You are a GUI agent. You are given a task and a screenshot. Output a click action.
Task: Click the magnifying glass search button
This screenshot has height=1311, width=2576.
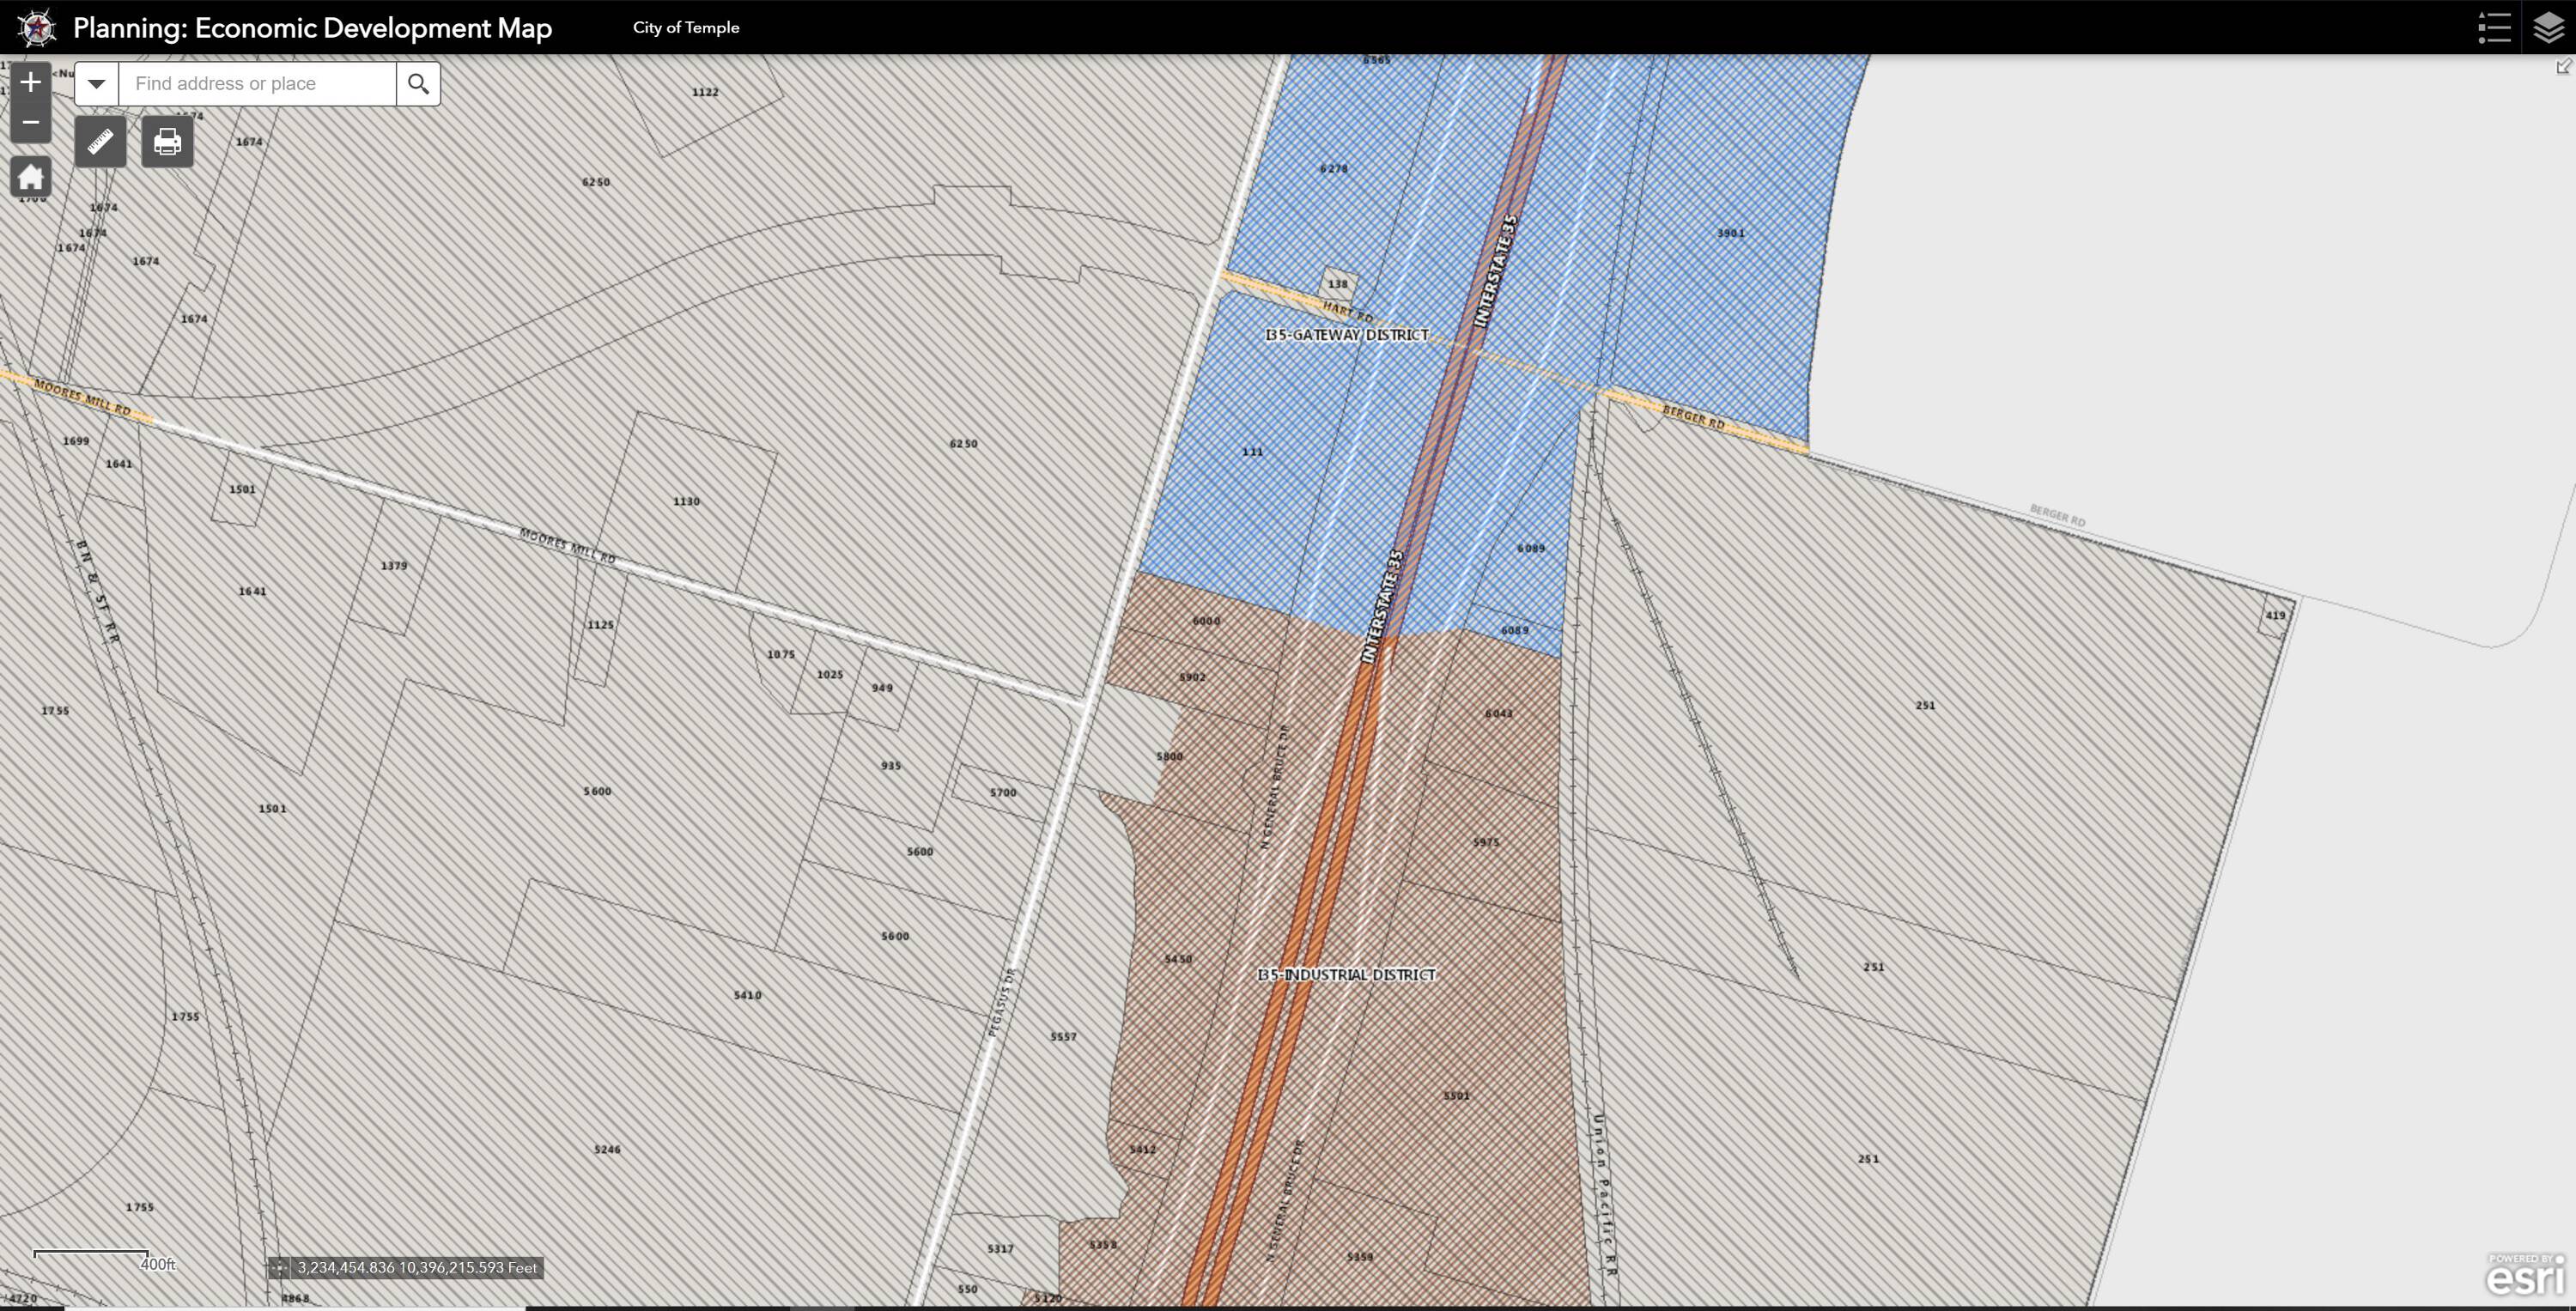[x=418, y=84]
